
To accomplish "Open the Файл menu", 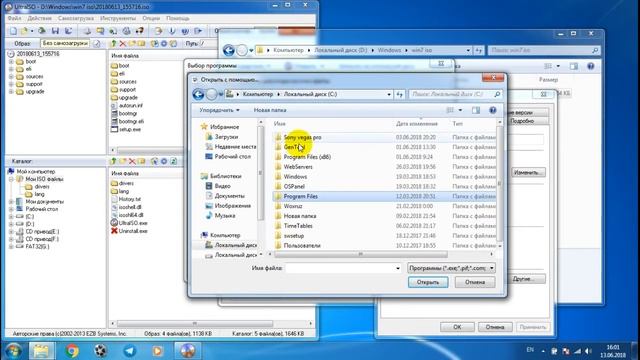I will pos(14,18).
